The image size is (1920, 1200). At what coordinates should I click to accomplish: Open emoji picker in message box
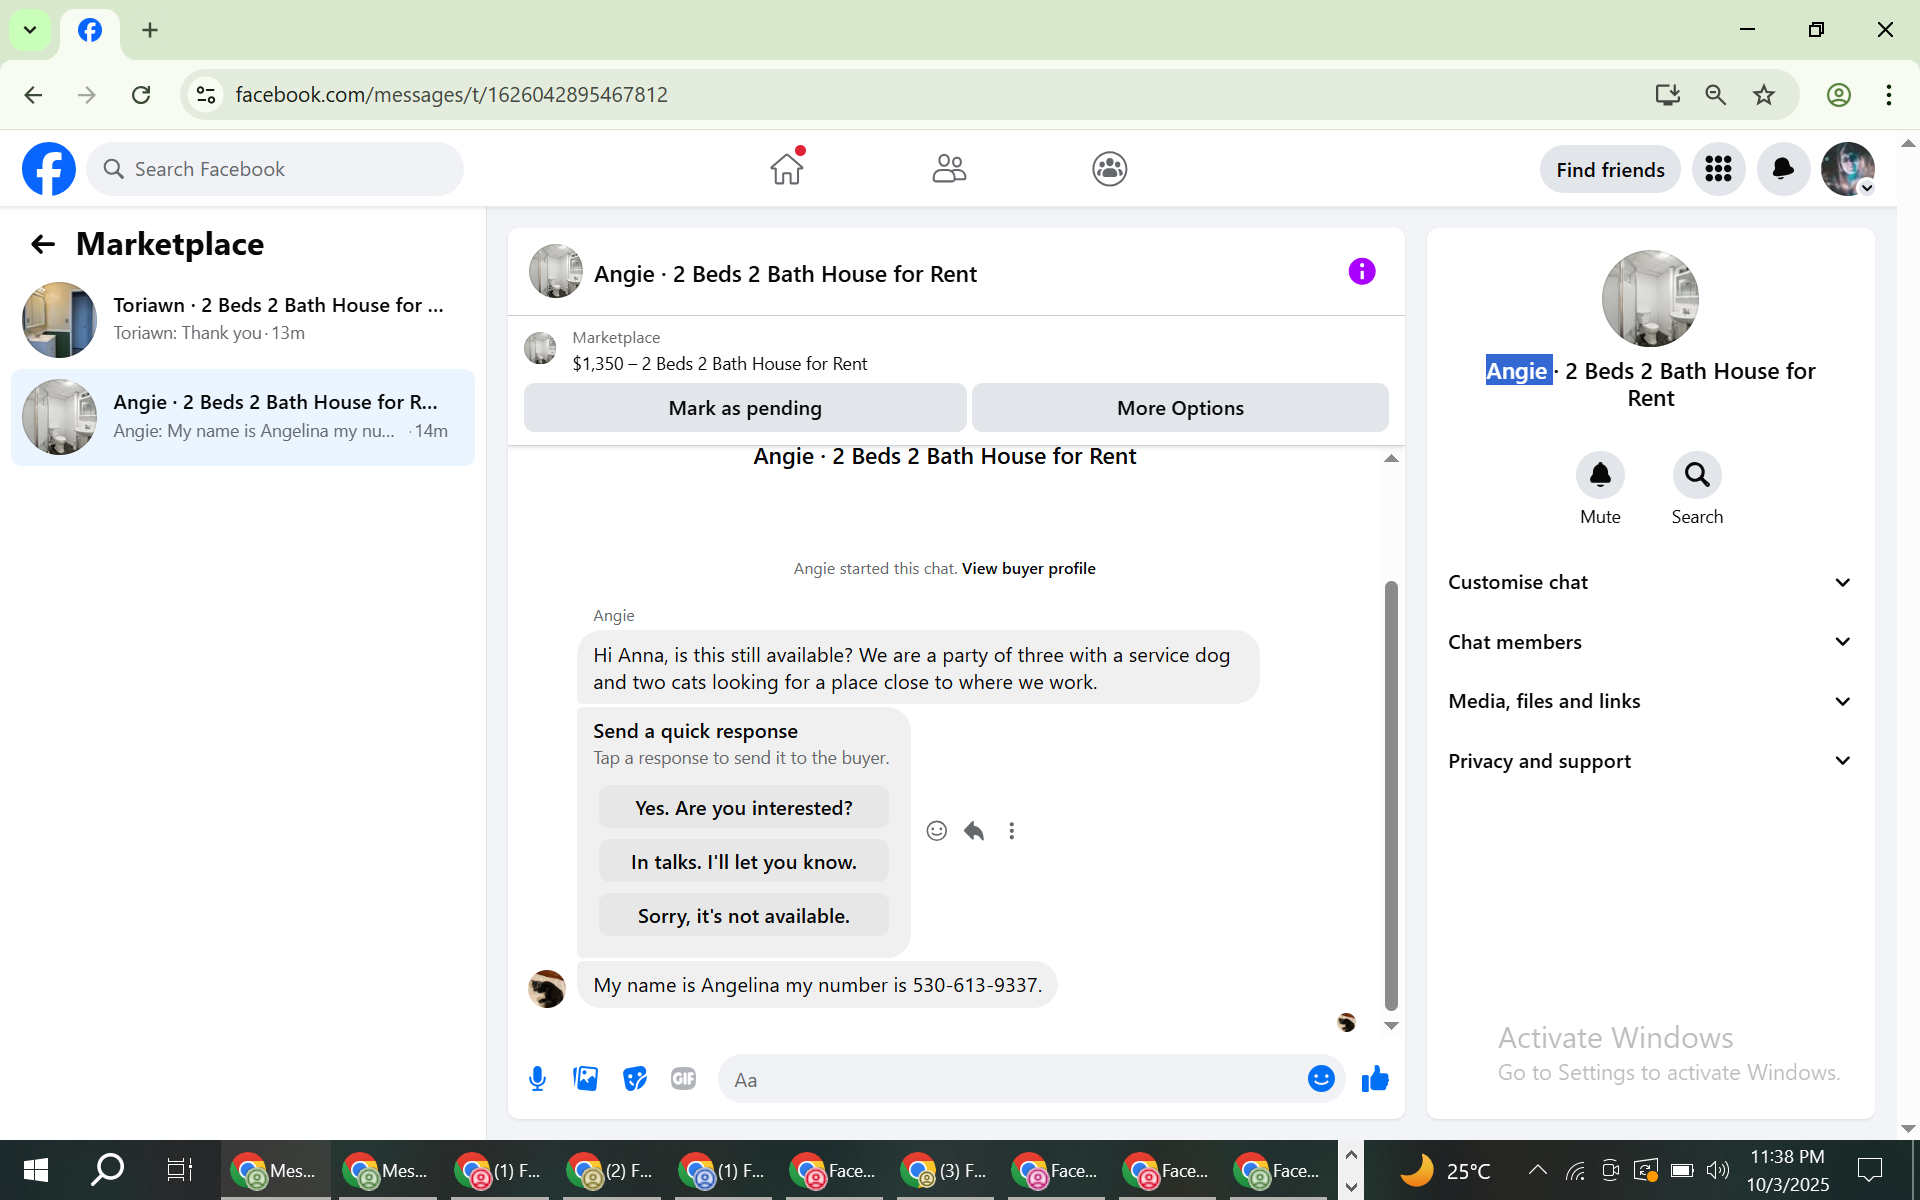click(x=1321, y=1079)
